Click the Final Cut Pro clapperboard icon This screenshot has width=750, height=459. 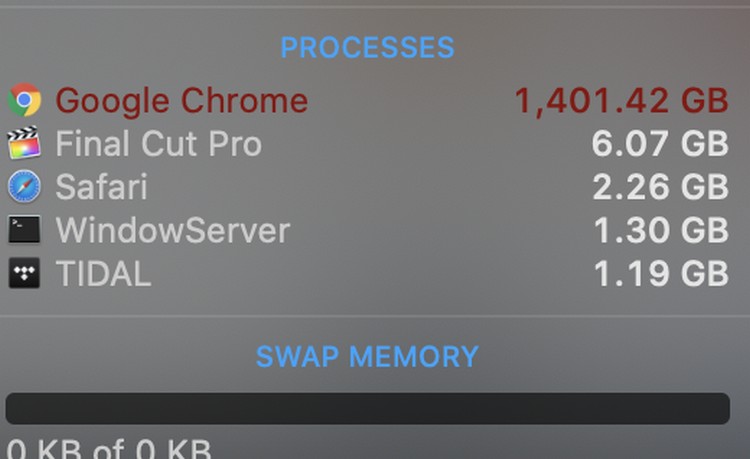(x=24, y=144)
